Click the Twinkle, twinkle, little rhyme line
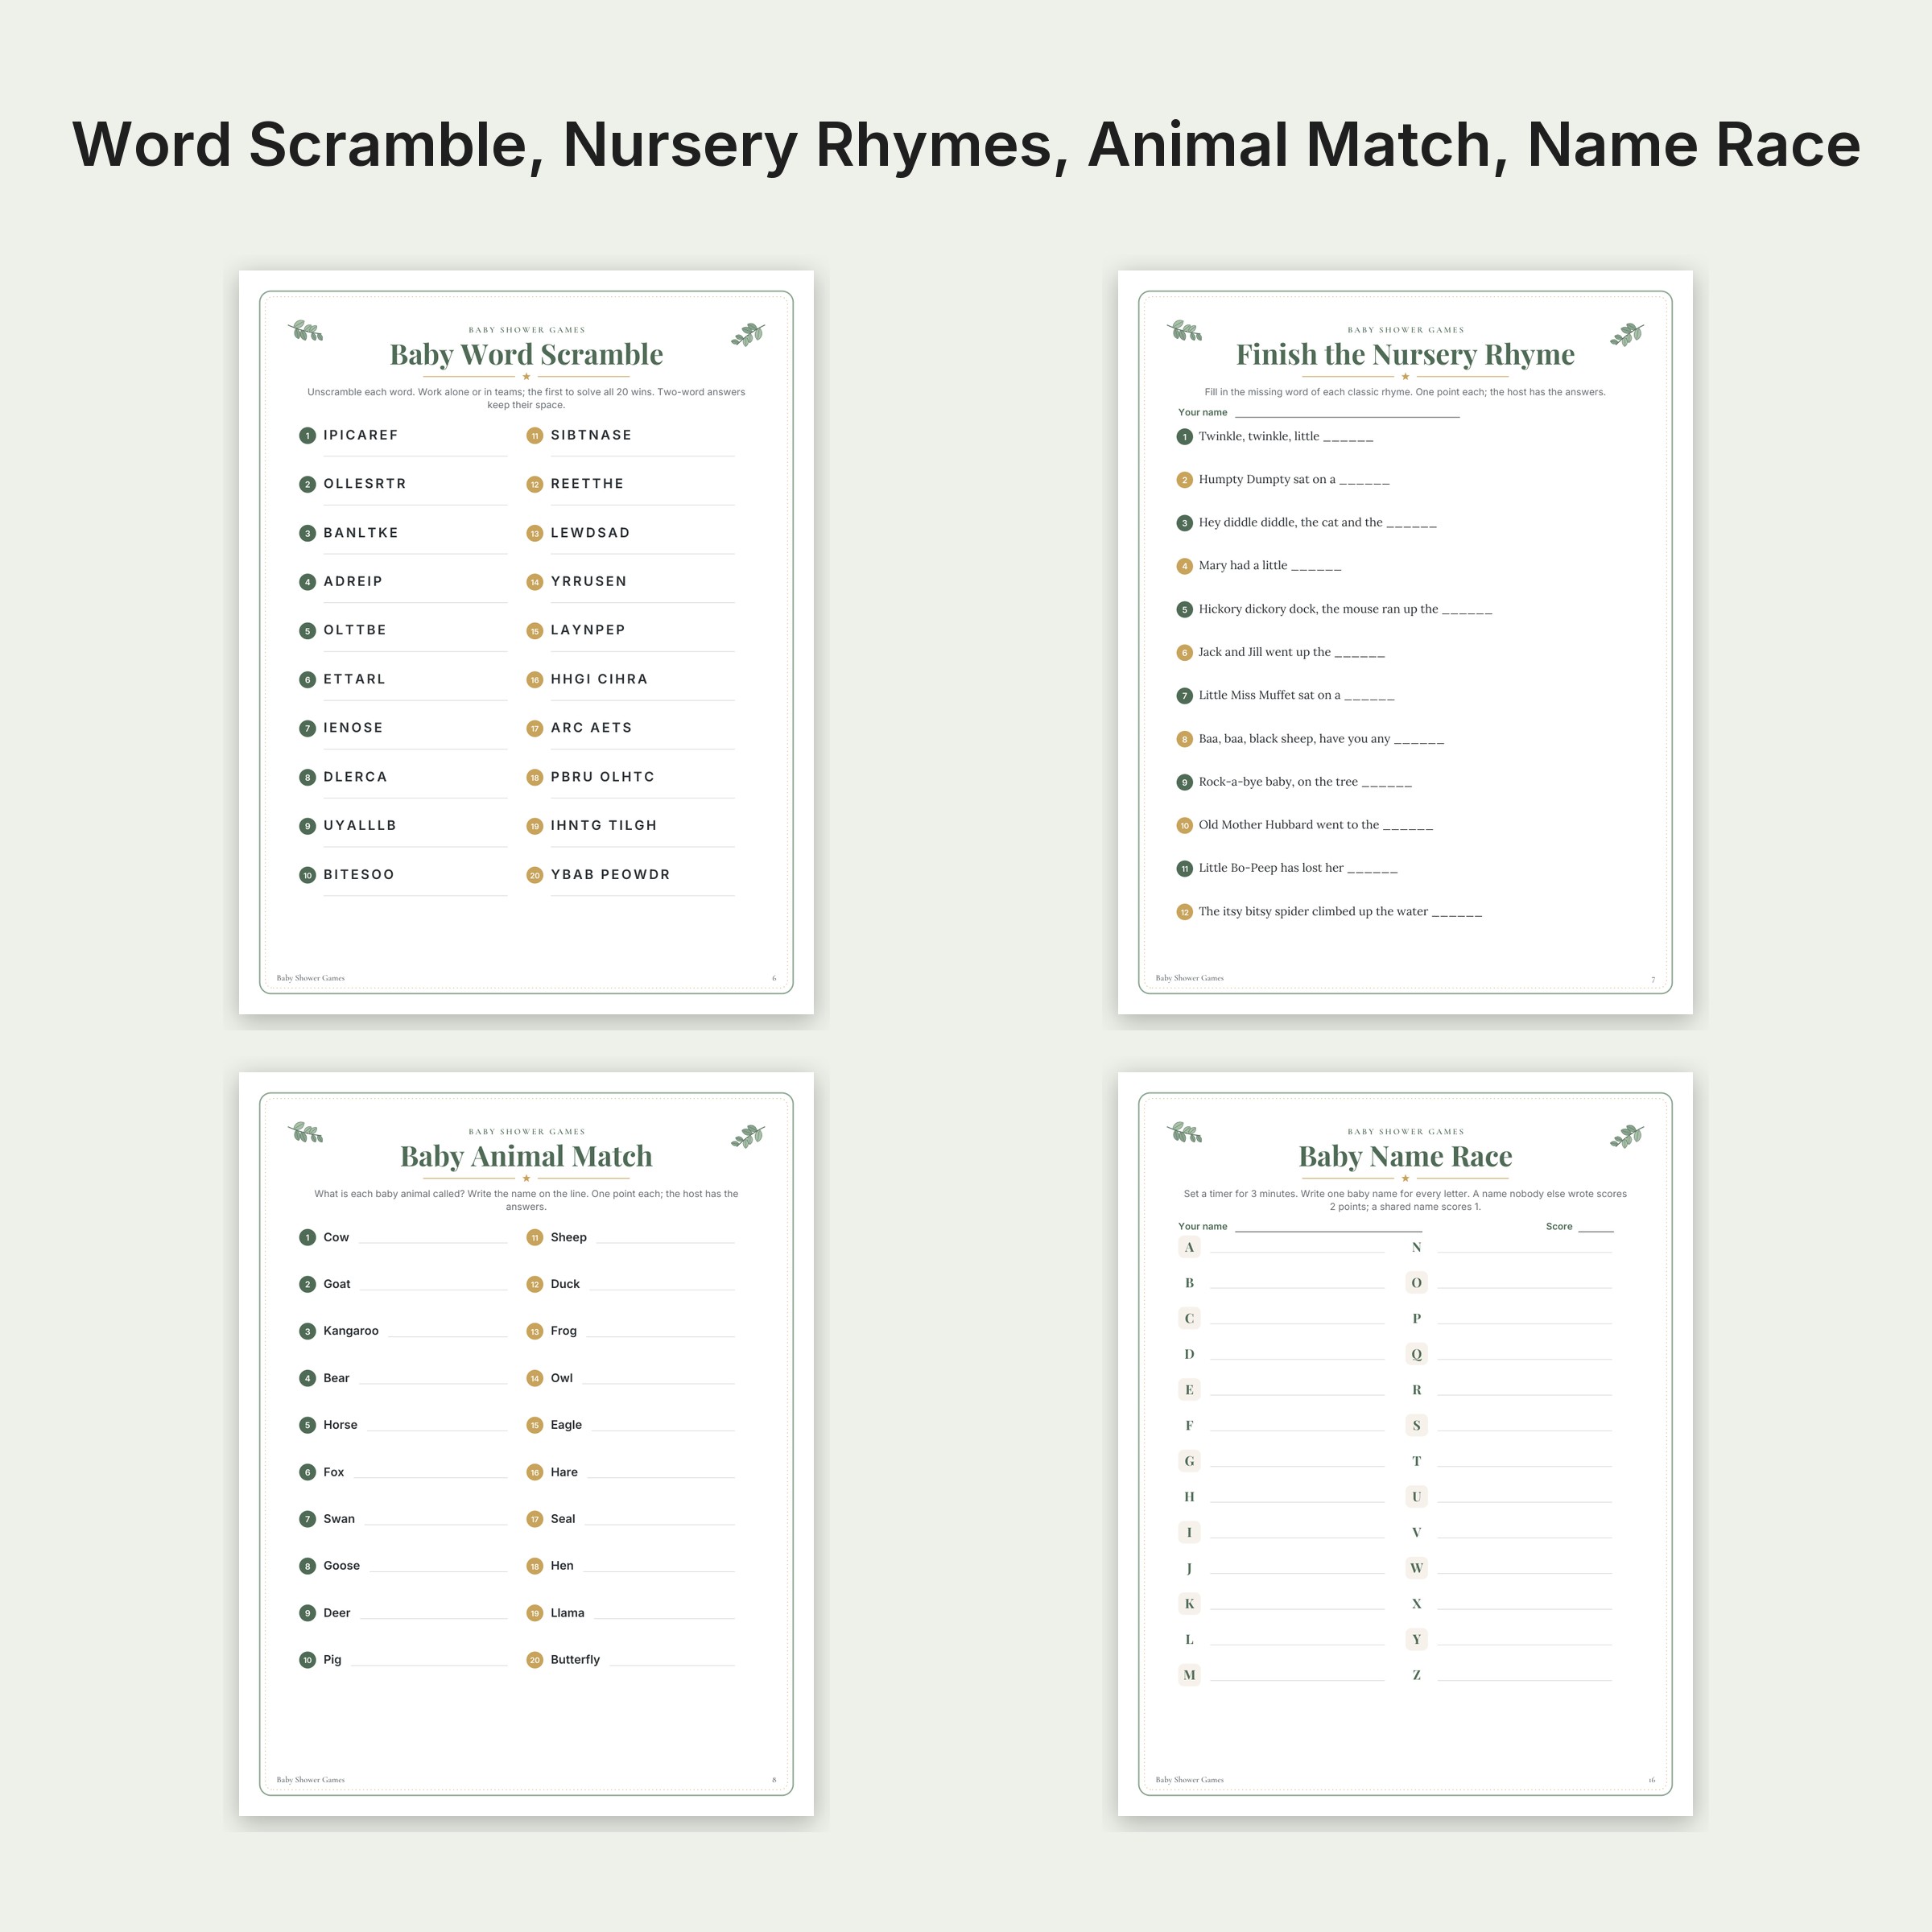 click(1286, 437)
